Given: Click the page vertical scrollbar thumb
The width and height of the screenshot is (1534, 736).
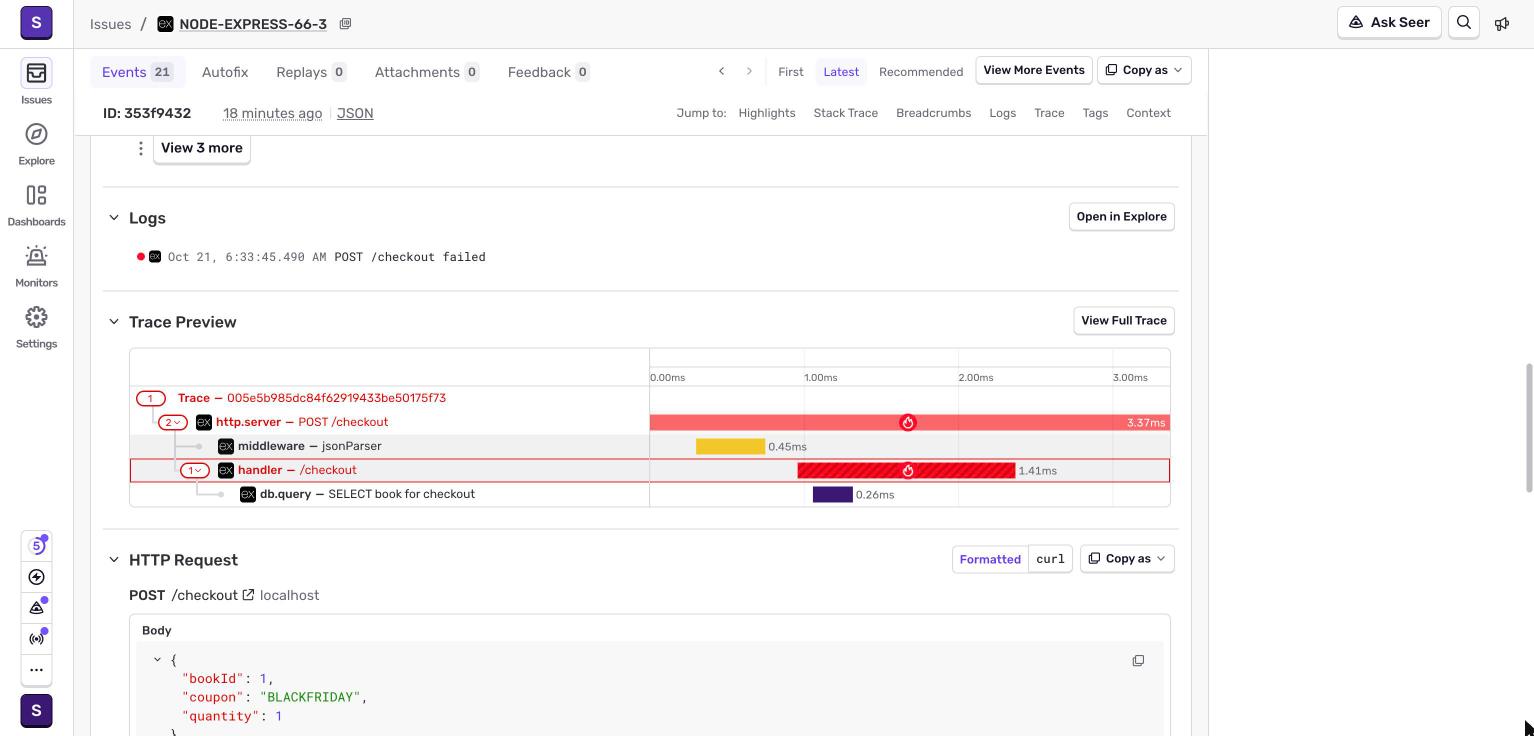Looking at the screenshot, I should [x=1527, y=428].
